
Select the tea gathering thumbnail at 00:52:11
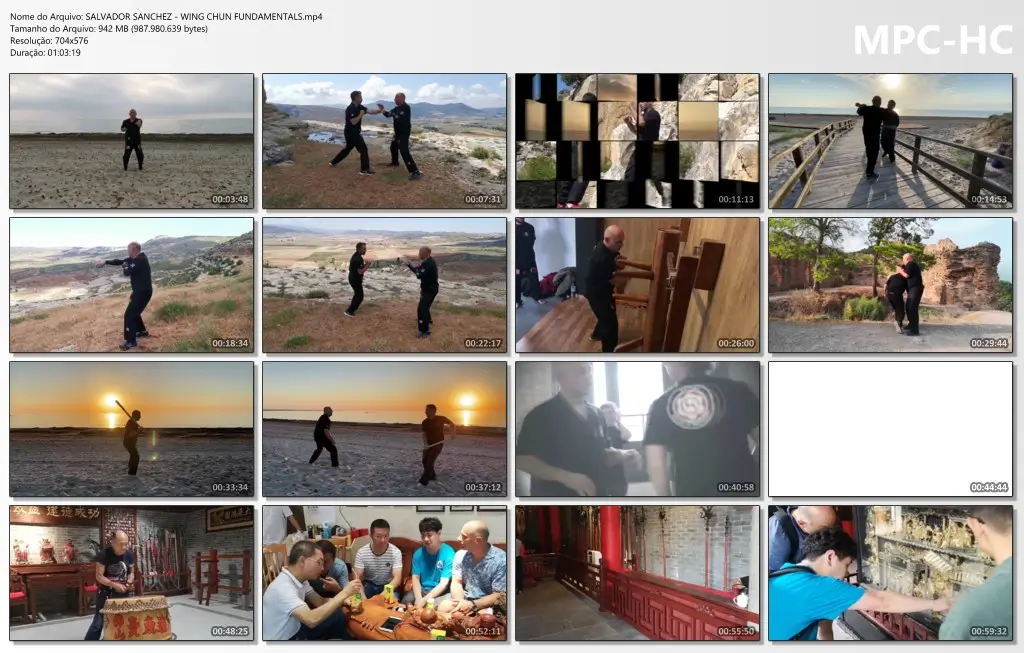[385, 573]
